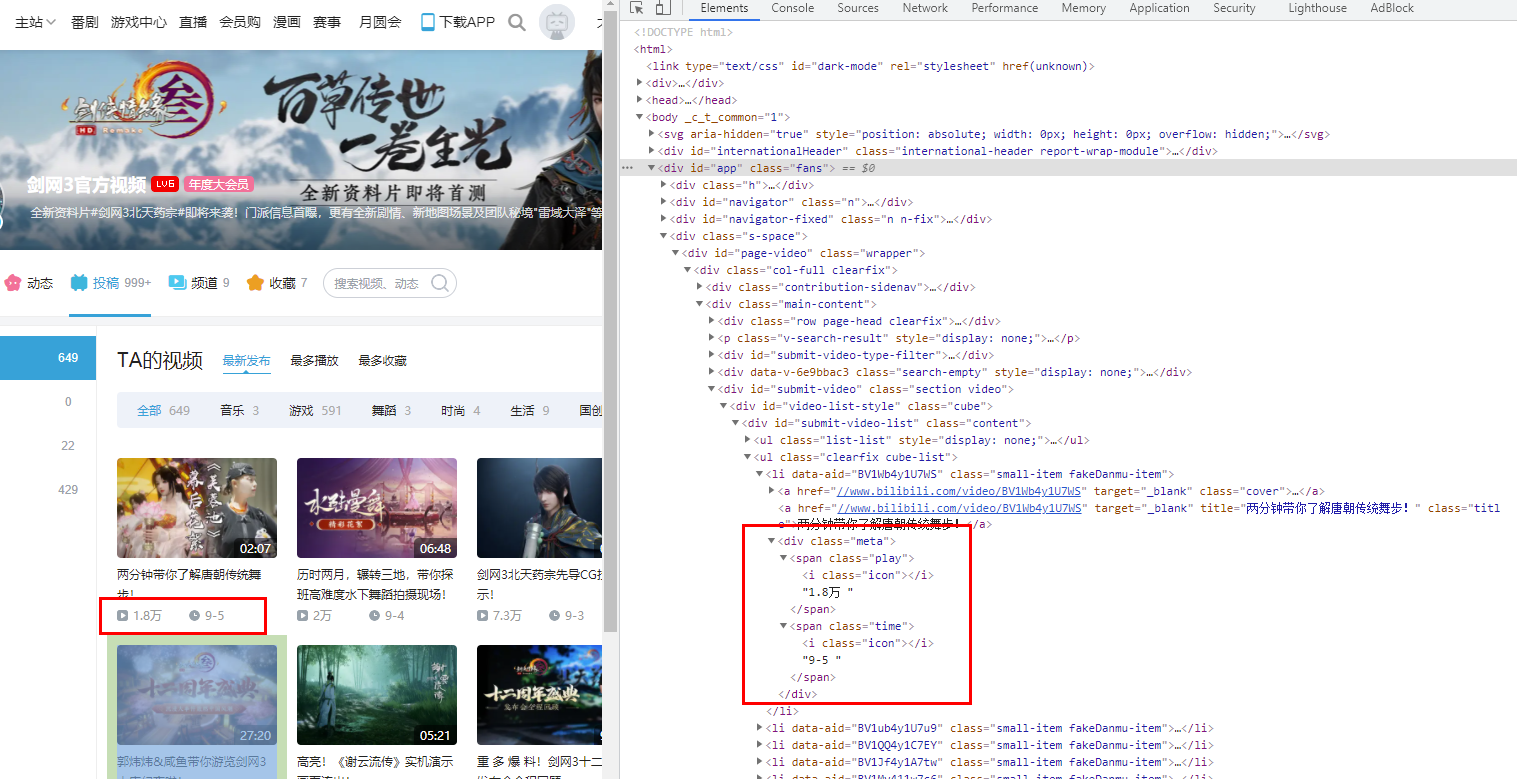Click the clock icon beside 9-3

click(x=554, y=615)
